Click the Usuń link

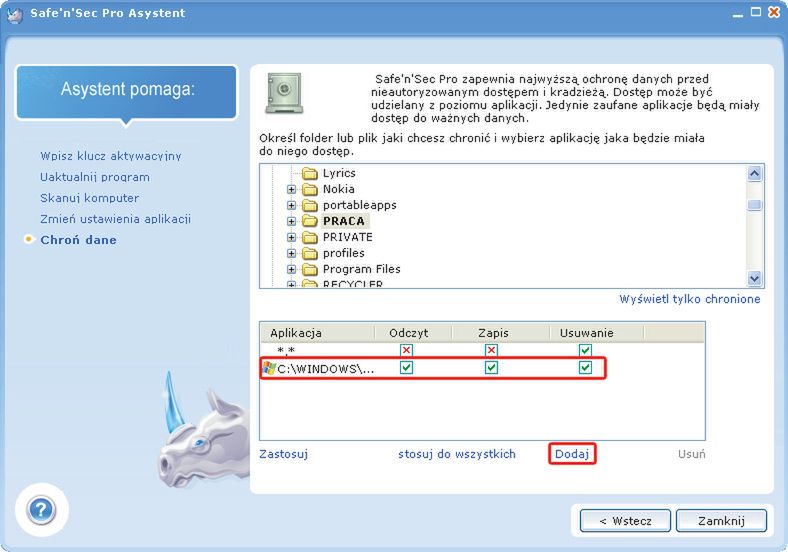692,454
